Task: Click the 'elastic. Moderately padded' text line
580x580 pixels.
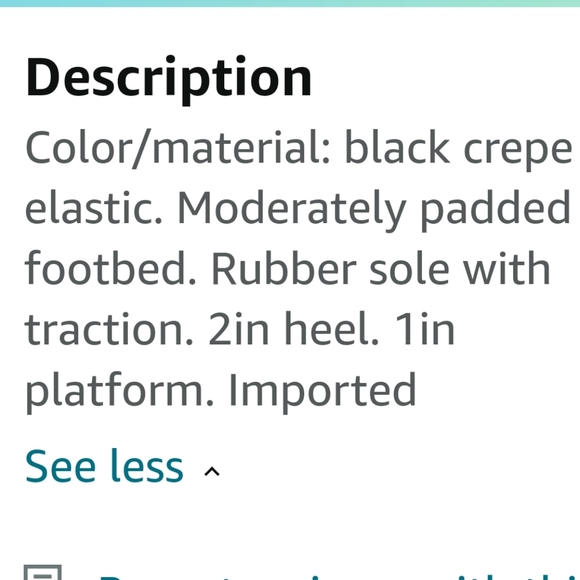Action: tap(298, 210)
